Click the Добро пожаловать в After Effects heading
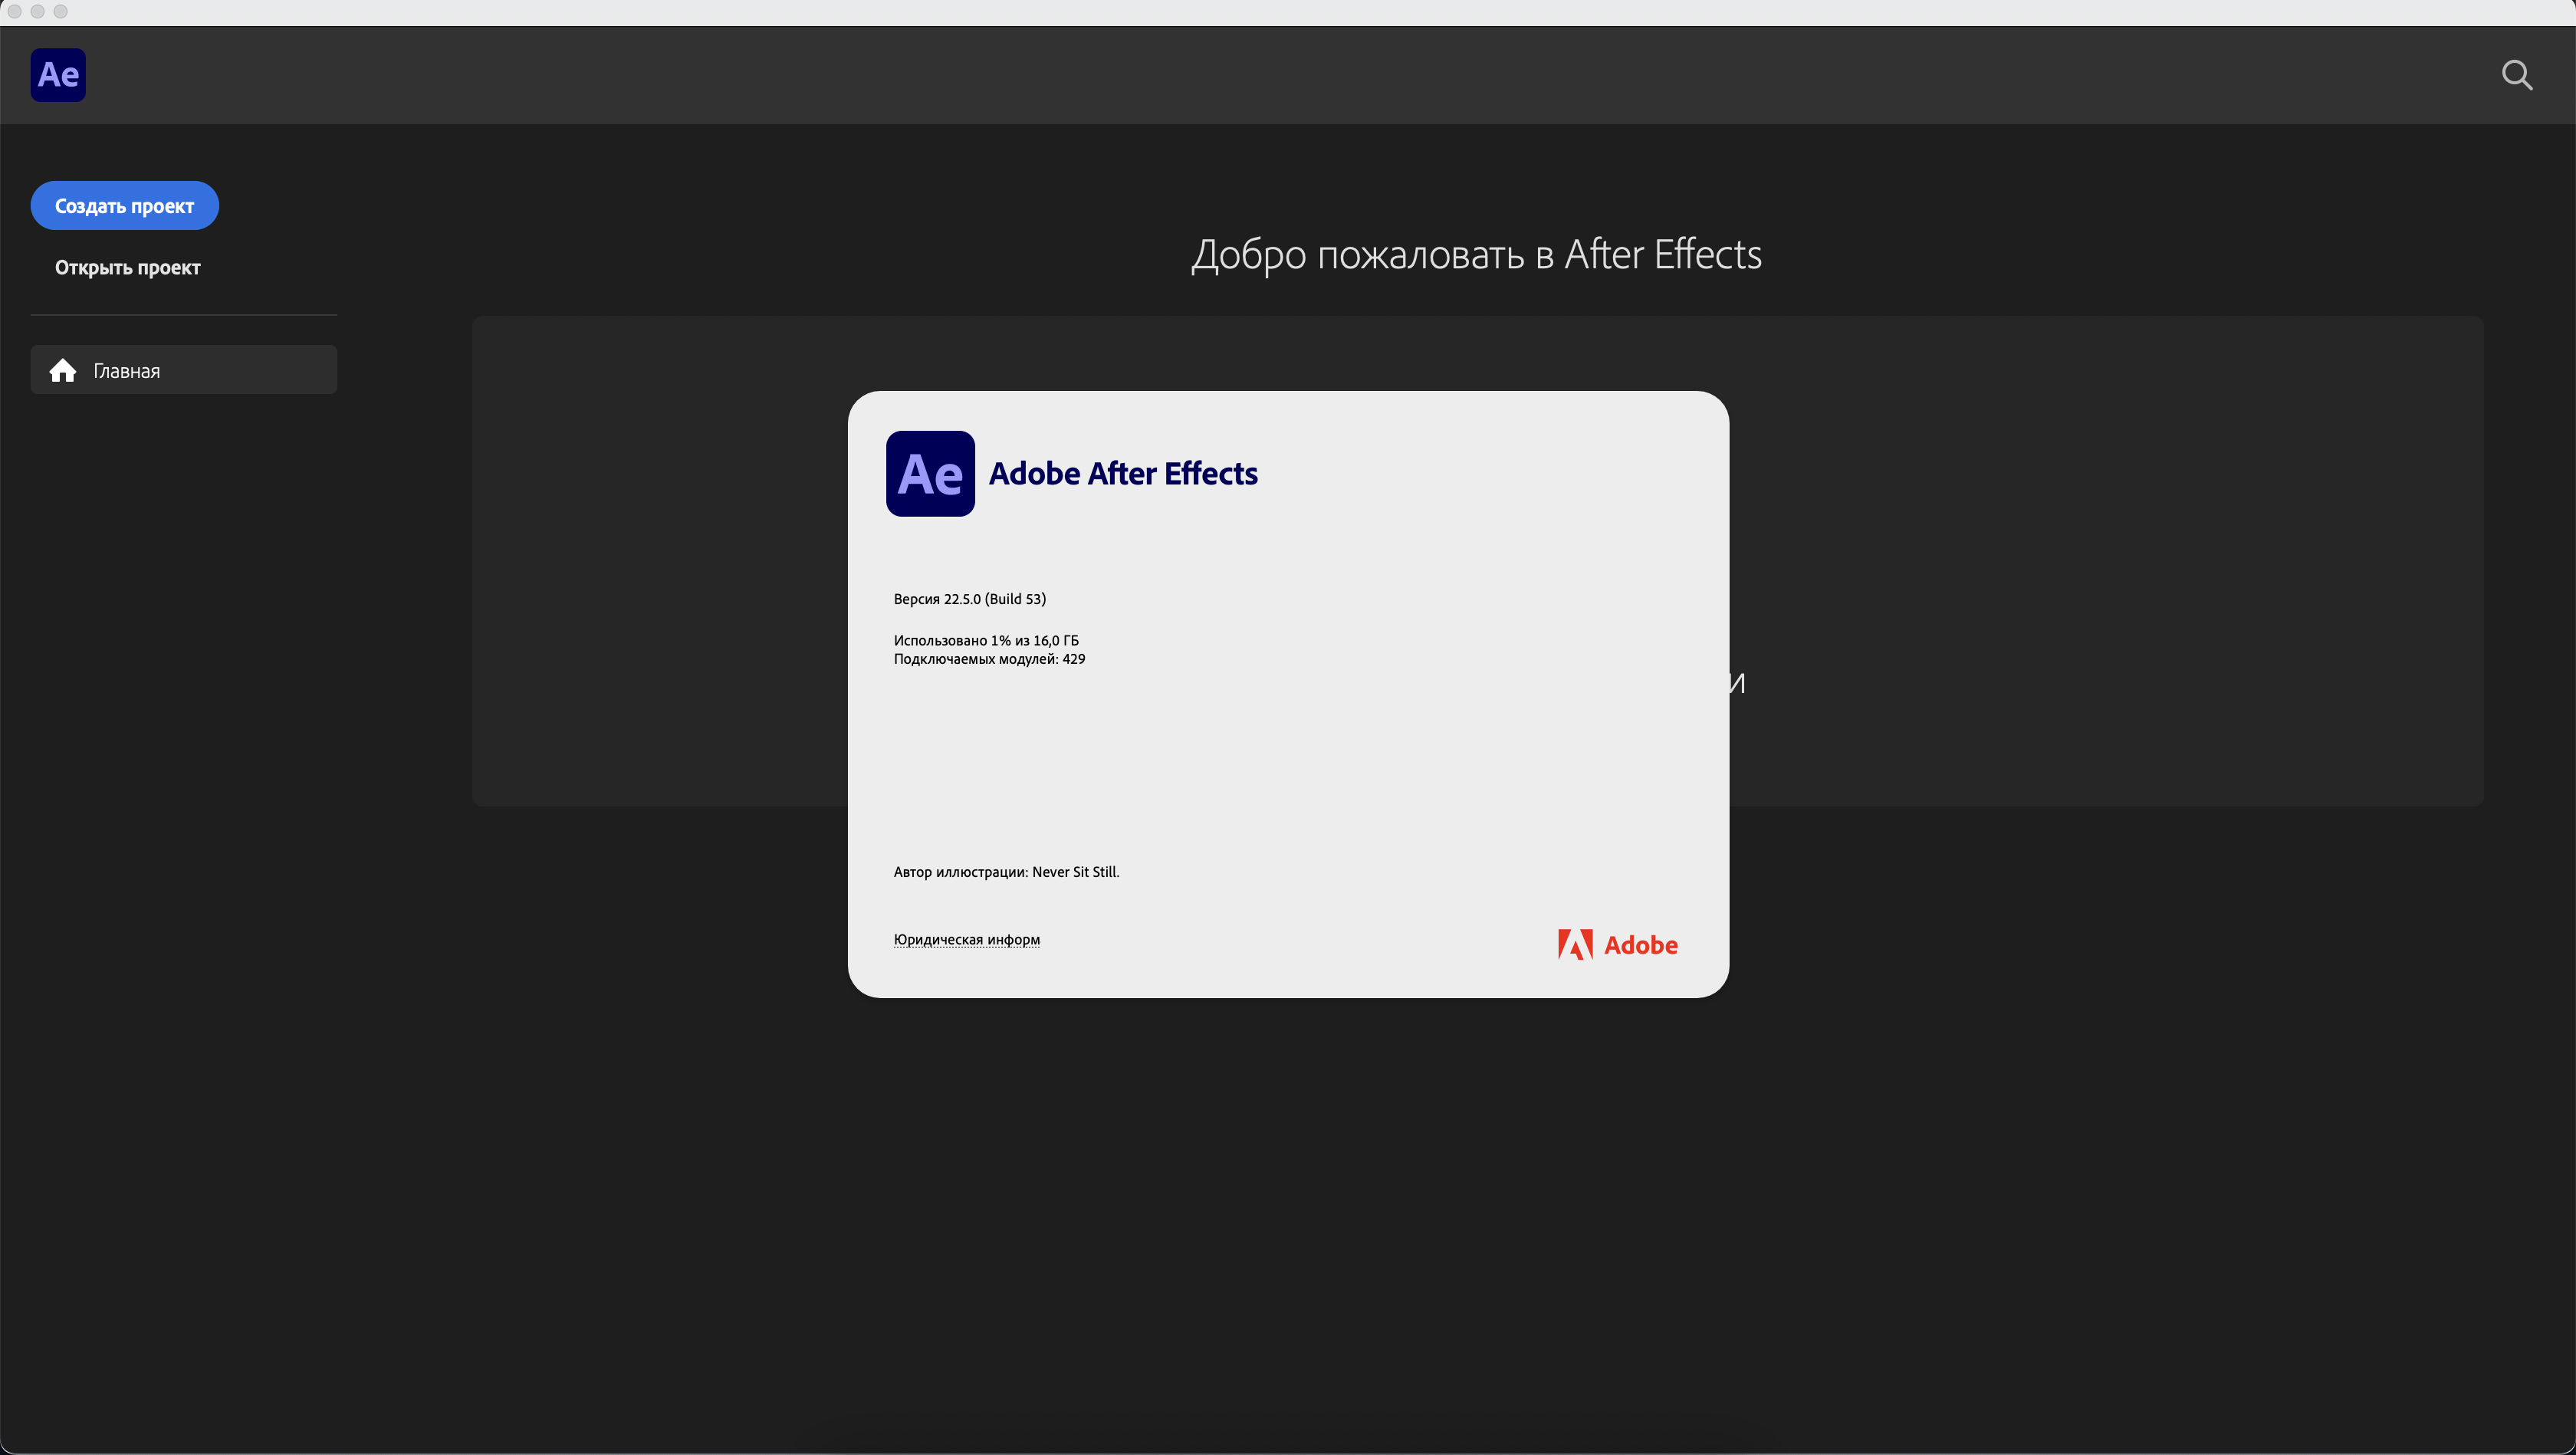2576x1455 pixels. pos(1476,255)
